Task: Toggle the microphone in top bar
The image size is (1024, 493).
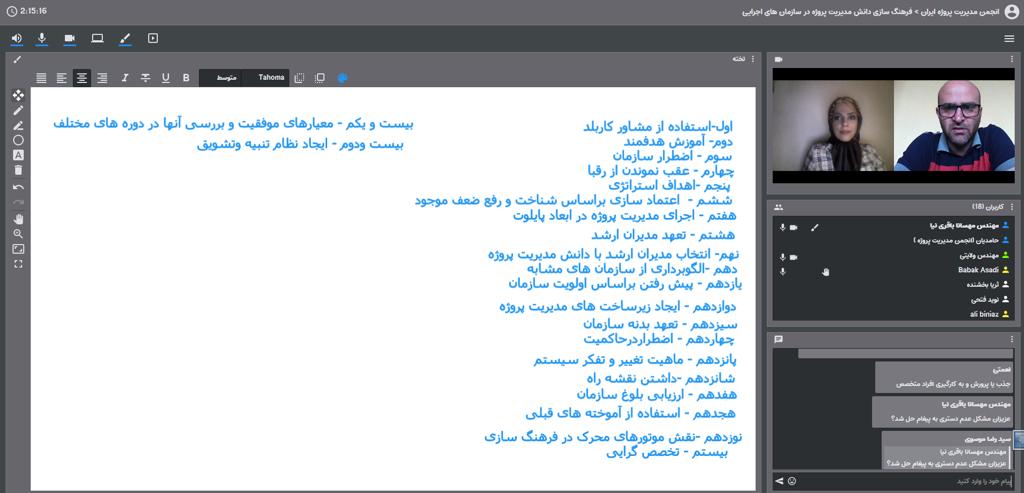Action: pos(42,38)
